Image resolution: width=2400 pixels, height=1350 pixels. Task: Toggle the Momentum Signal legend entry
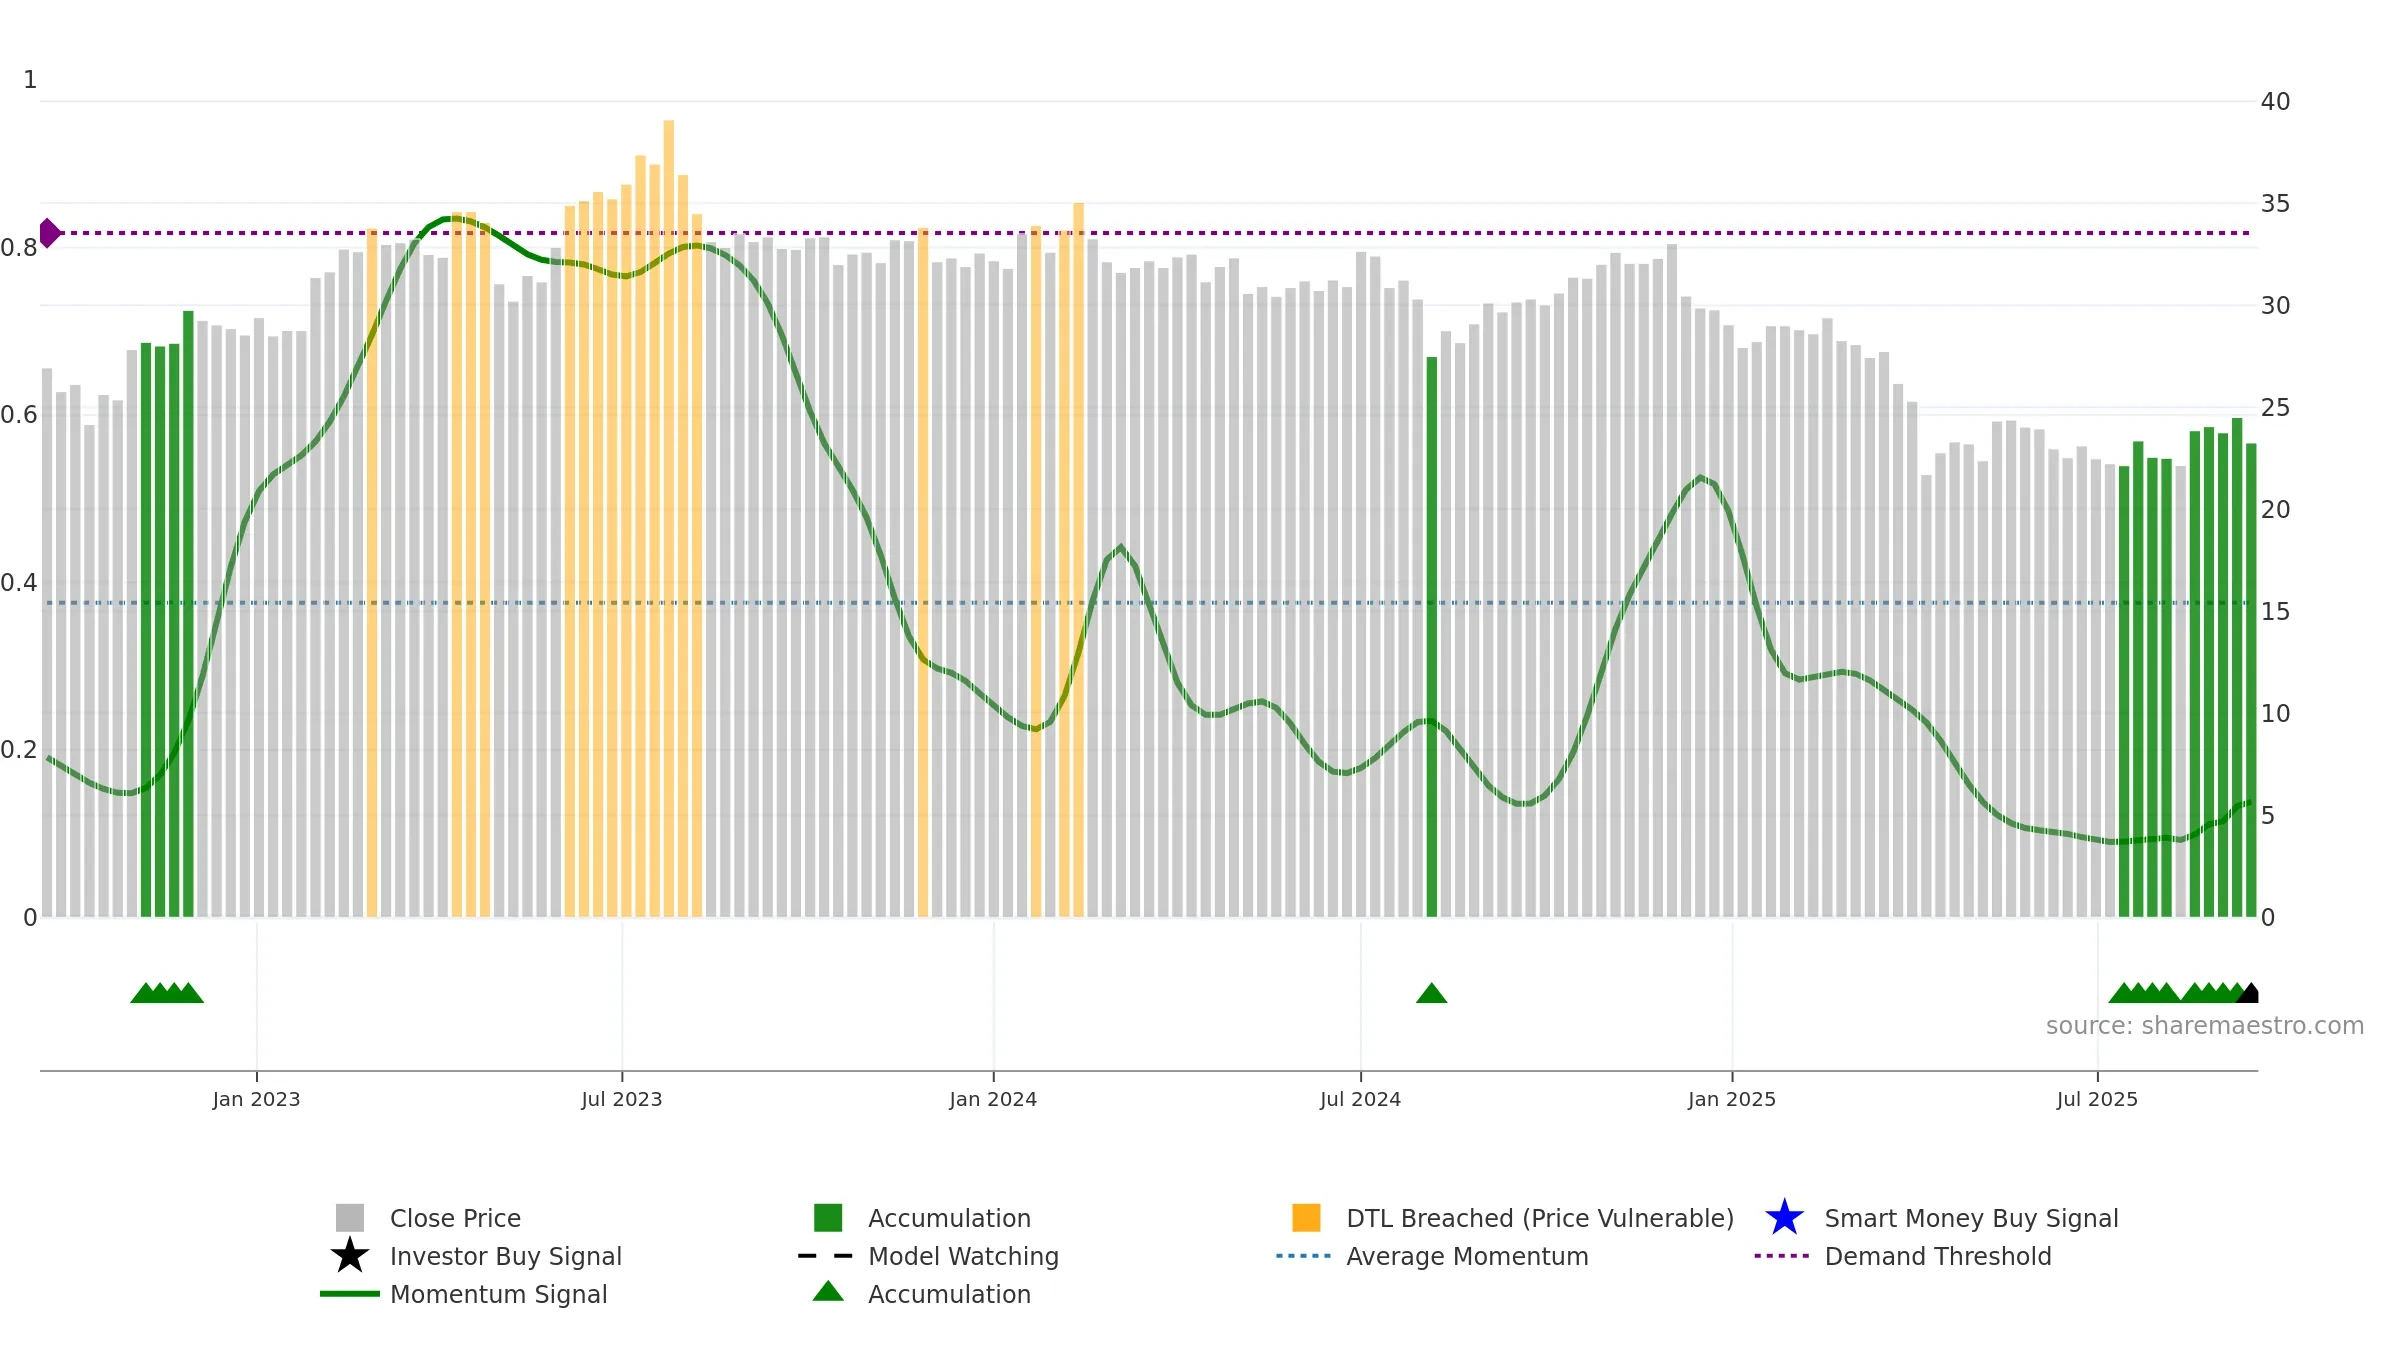tap(498, 1294)
